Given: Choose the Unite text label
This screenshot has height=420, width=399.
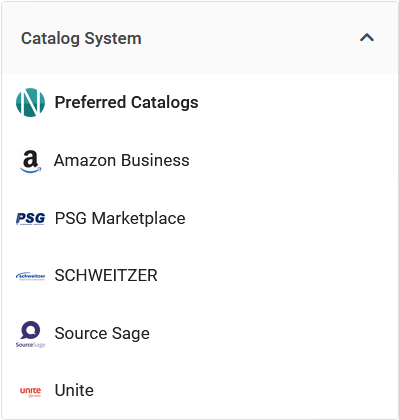Looking at the screenshot, I should (74, 390).
